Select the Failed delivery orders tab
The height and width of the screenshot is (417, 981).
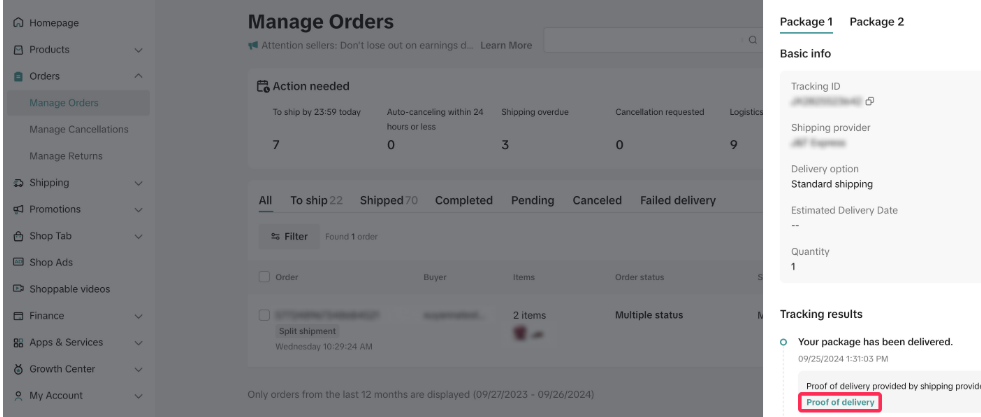point(677,201)
